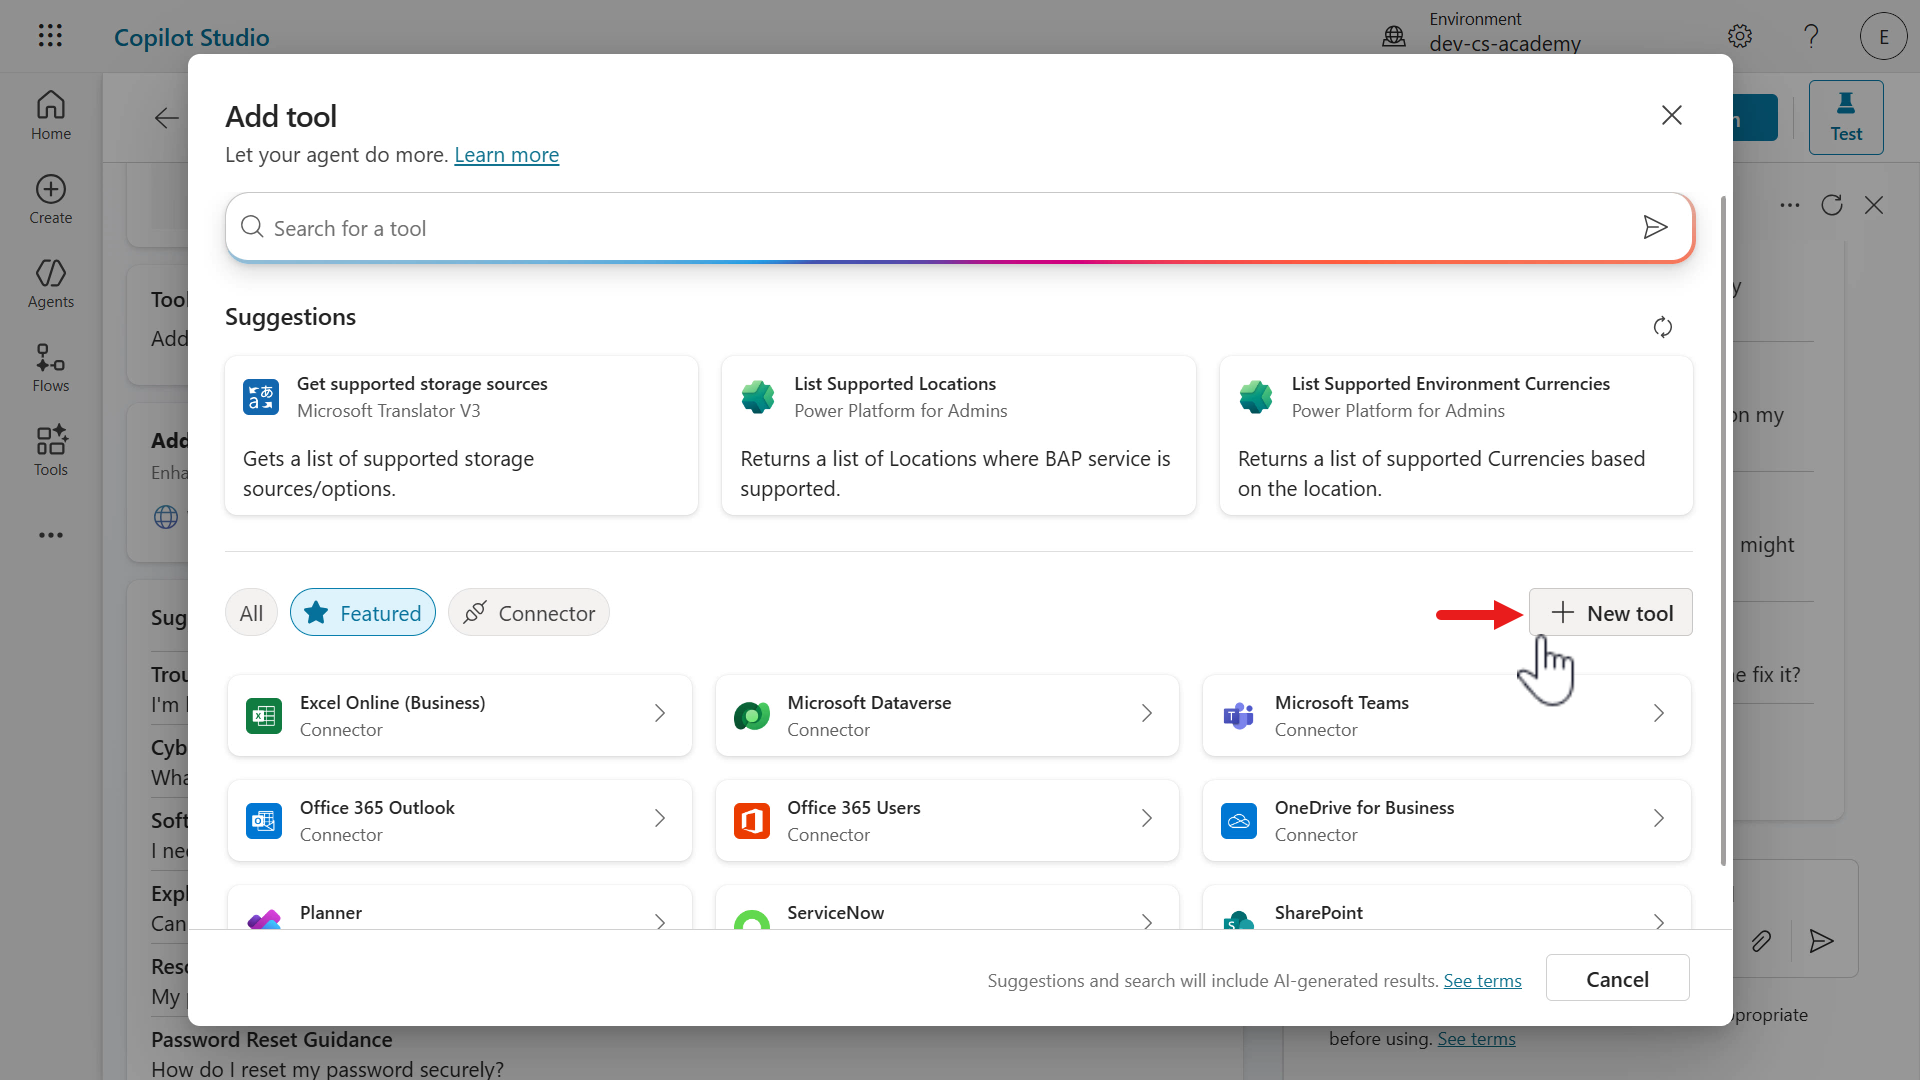1920x1080 pixels.
Task: Select the Connector filter pill
Action: (x=529, y=613)
